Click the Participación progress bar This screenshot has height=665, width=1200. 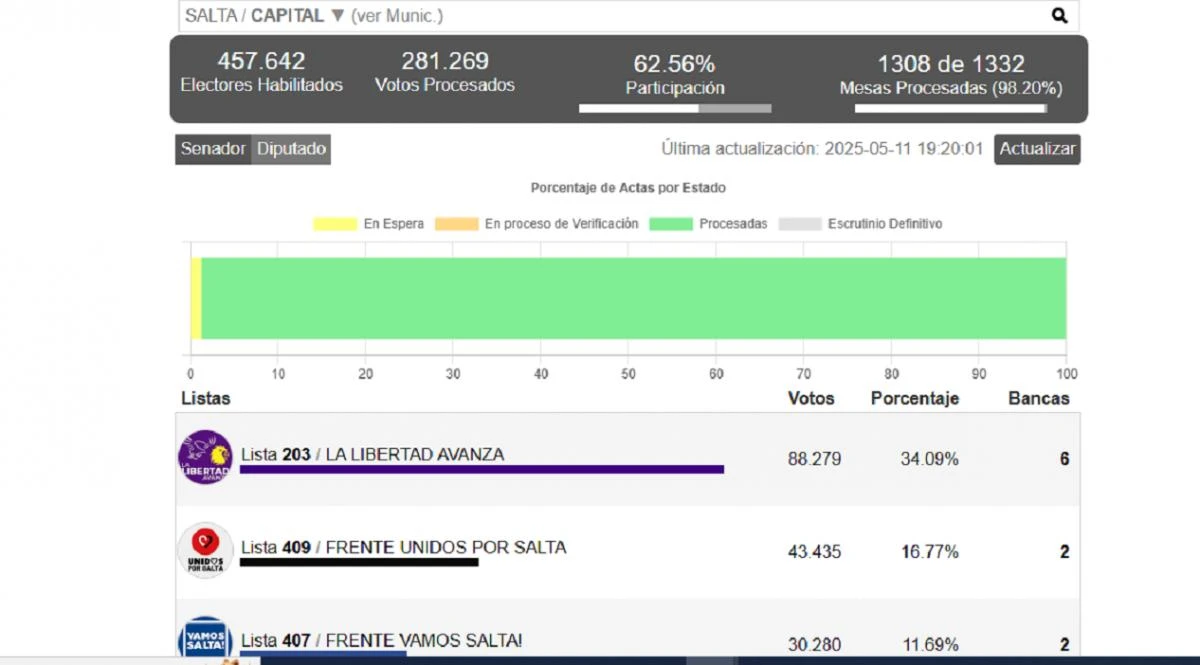(674, 107)
